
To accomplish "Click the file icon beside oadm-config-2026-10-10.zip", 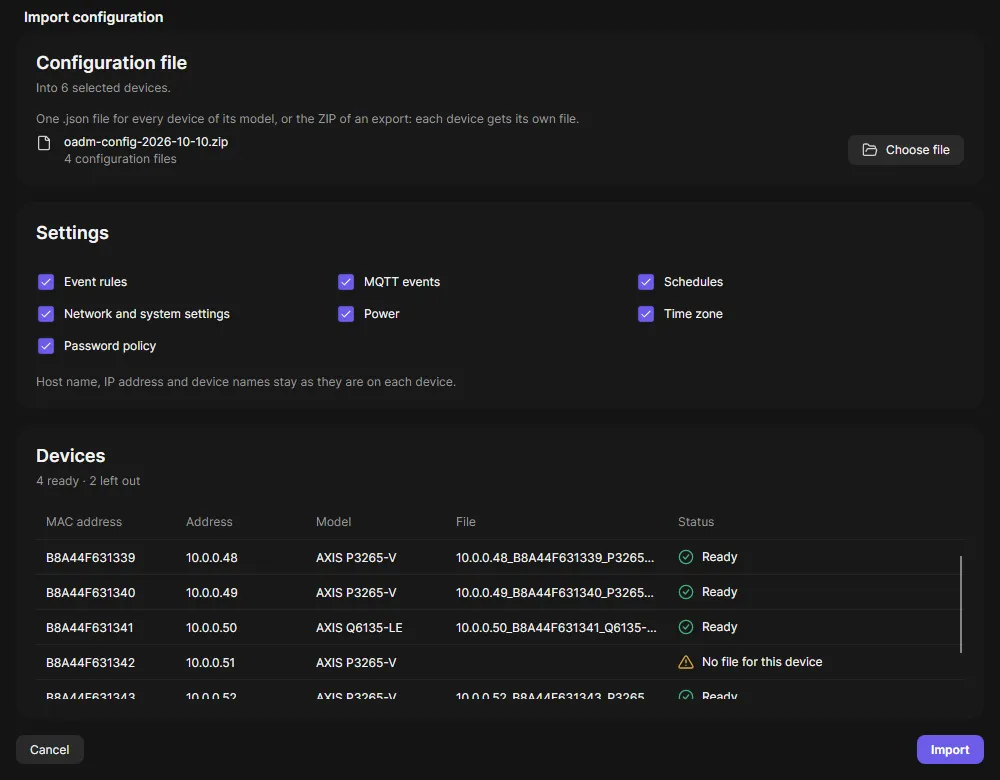I will [x=44, y=143].
